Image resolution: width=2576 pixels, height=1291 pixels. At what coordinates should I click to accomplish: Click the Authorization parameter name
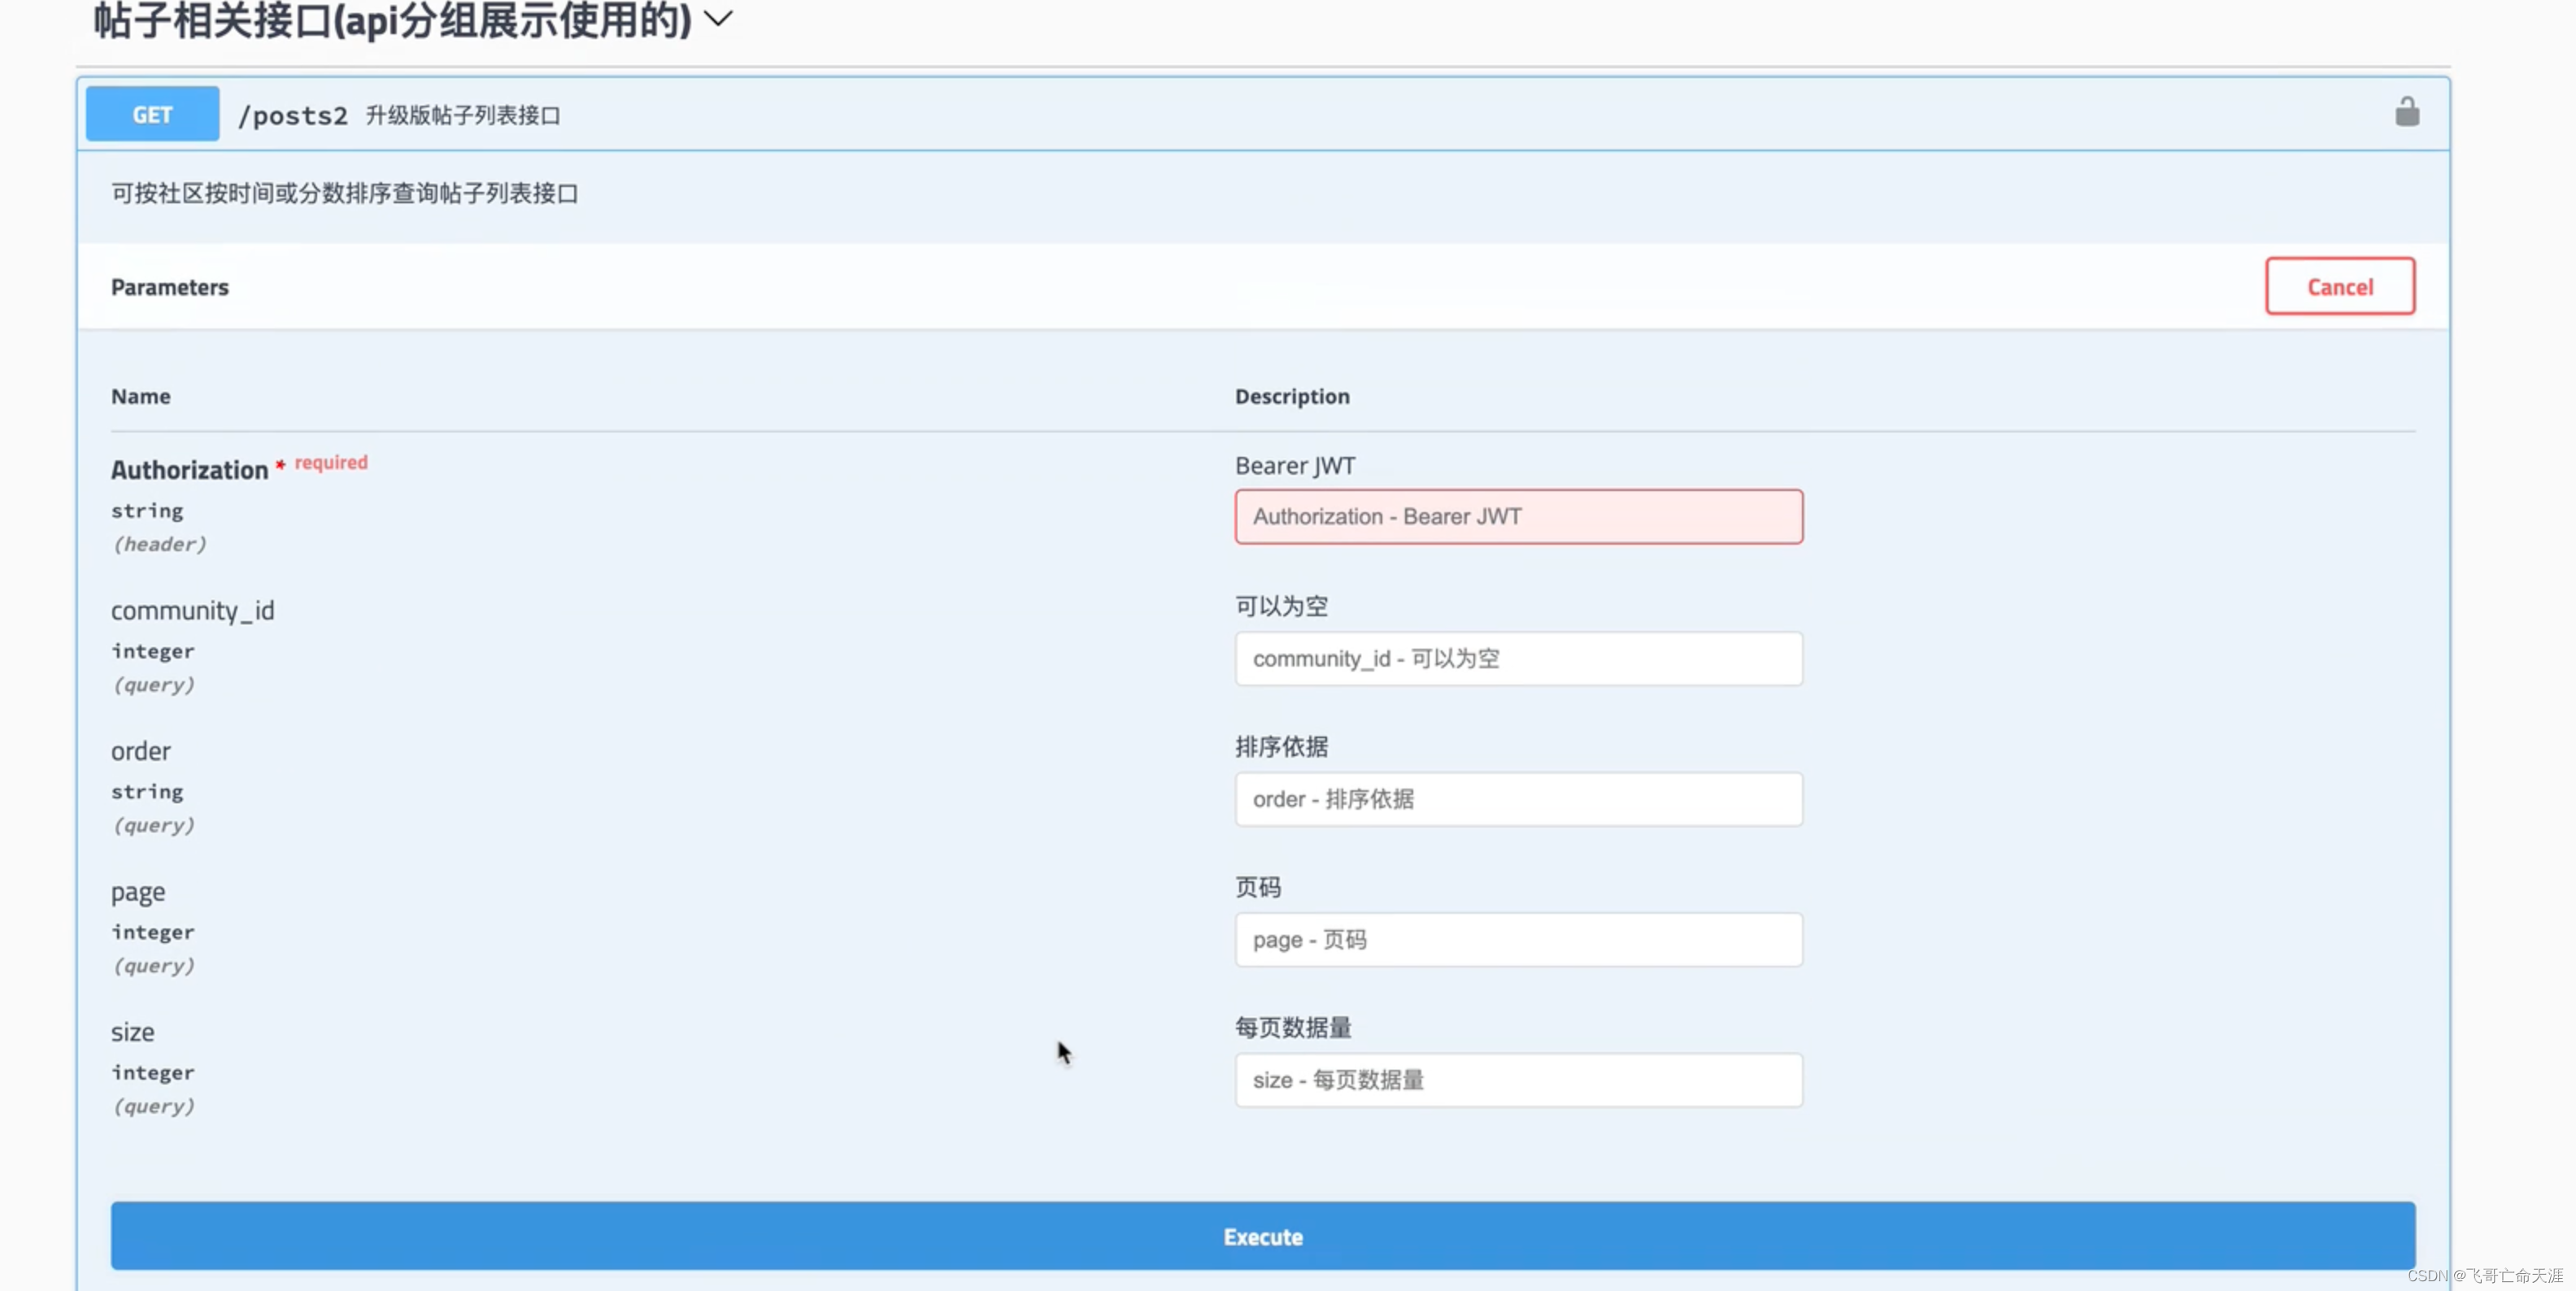click(189, 469)
